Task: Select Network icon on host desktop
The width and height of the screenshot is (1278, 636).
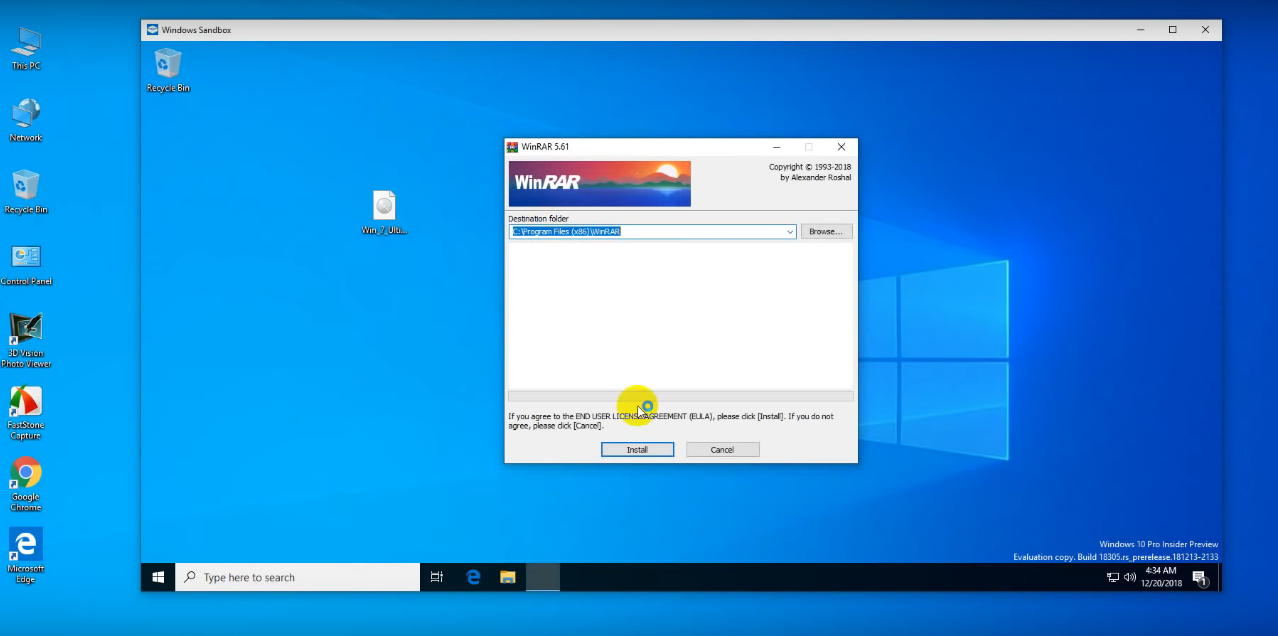Action: pyautogui.click(x=26, y=120)
